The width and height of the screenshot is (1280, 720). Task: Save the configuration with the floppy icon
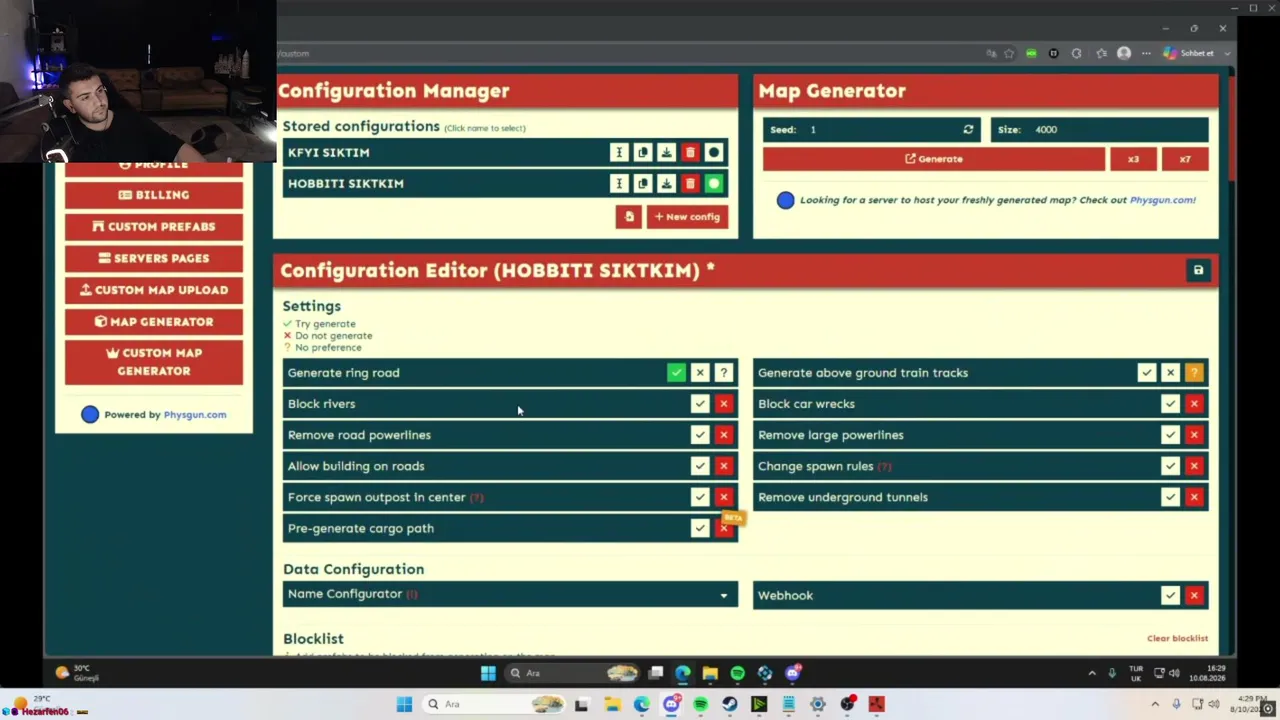(x=1198, y=270)
